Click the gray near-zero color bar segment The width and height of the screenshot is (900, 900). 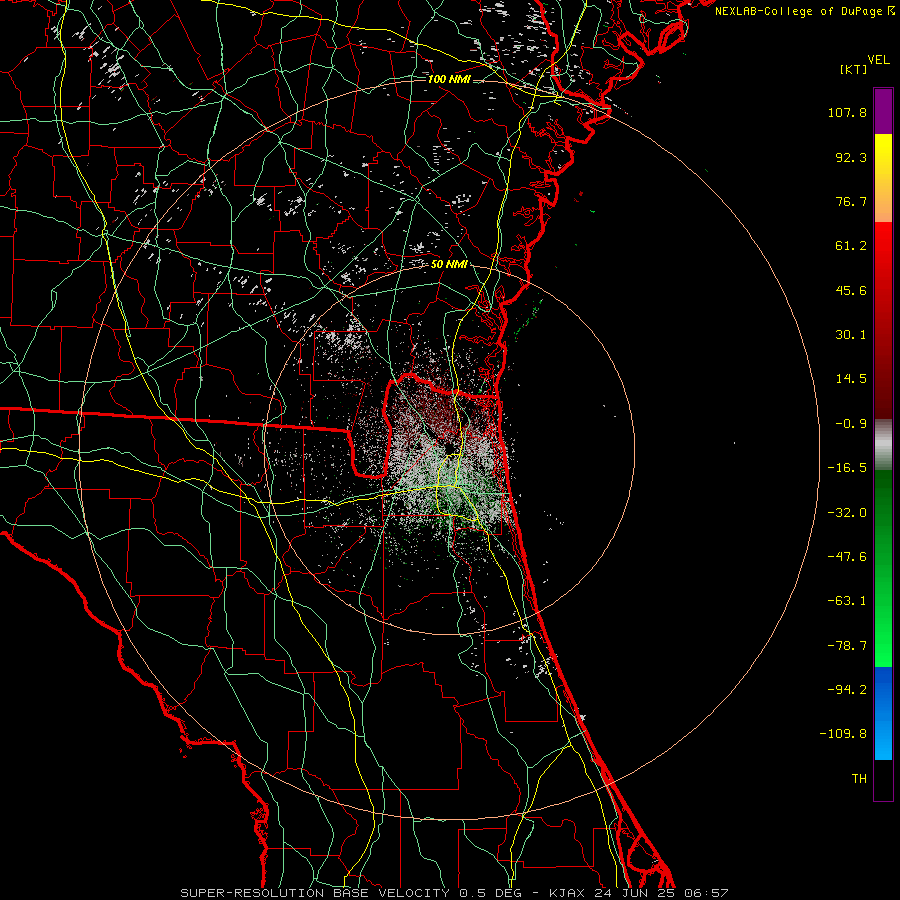pos(883,445)
